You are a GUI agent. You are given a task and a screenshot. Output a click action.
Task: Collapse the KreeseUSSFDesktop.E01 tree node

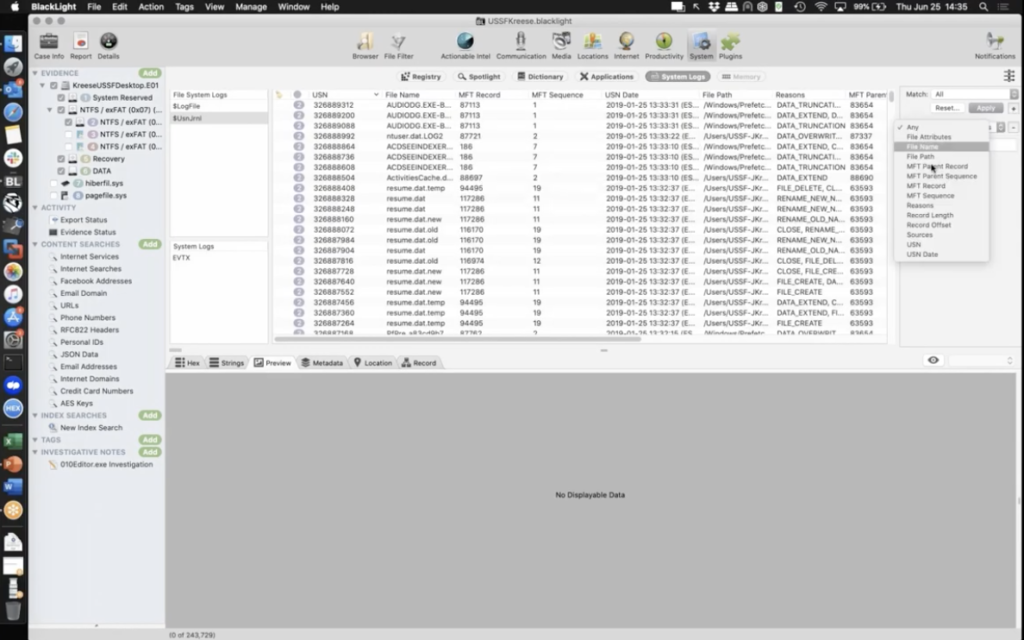[x=43, y=86]
